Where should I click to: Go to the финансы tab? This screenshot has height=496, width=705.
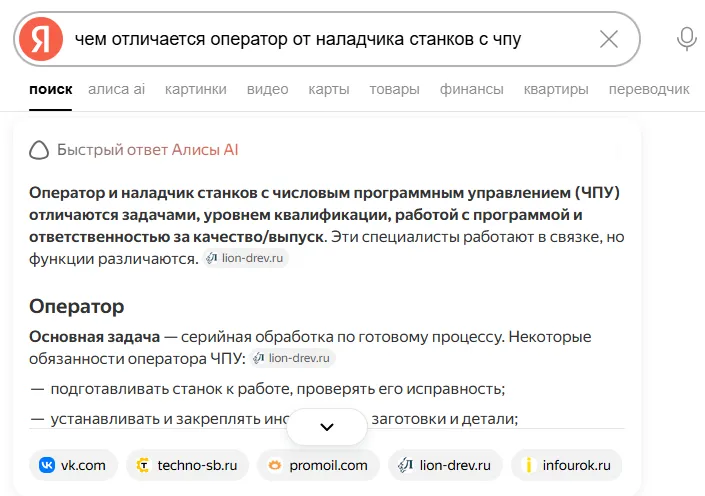click(x=472, y=89)
